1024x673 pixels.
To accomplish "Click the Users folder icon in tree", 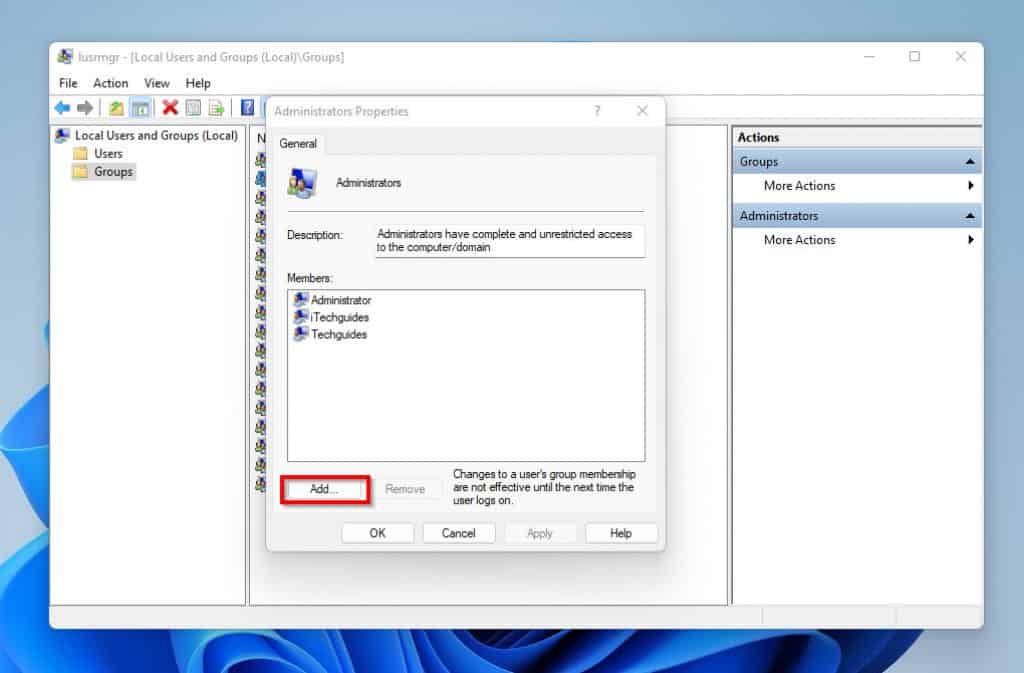I will [x=80, y=153].
